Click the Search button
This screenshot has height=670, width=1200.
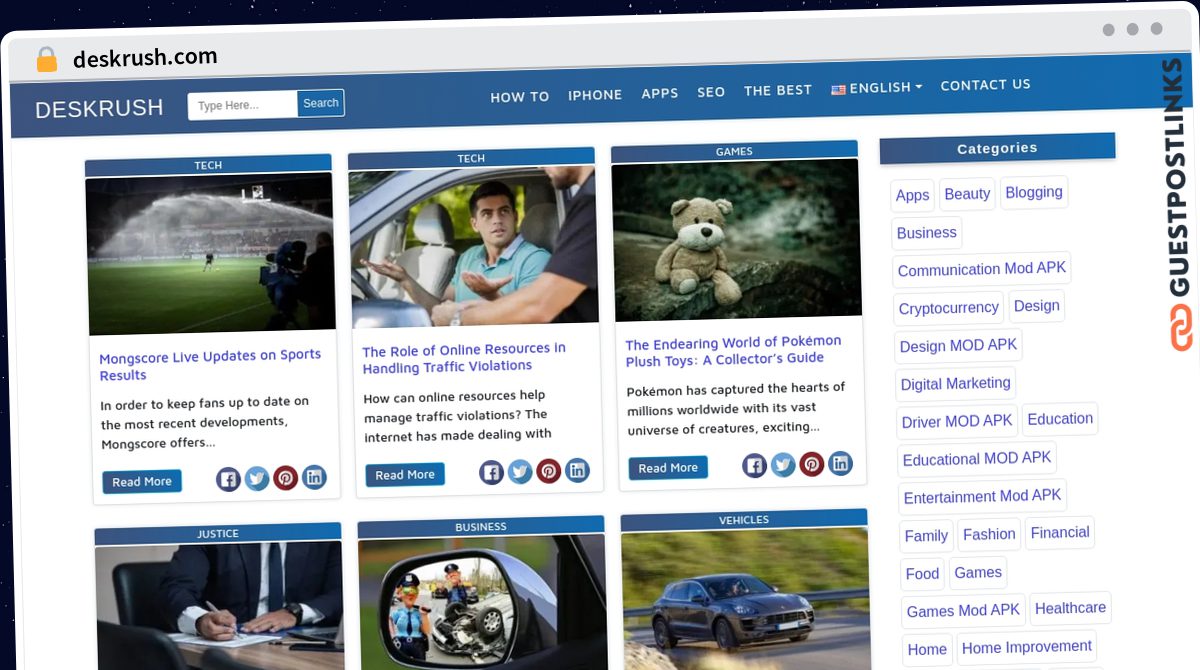click(321, 103)
